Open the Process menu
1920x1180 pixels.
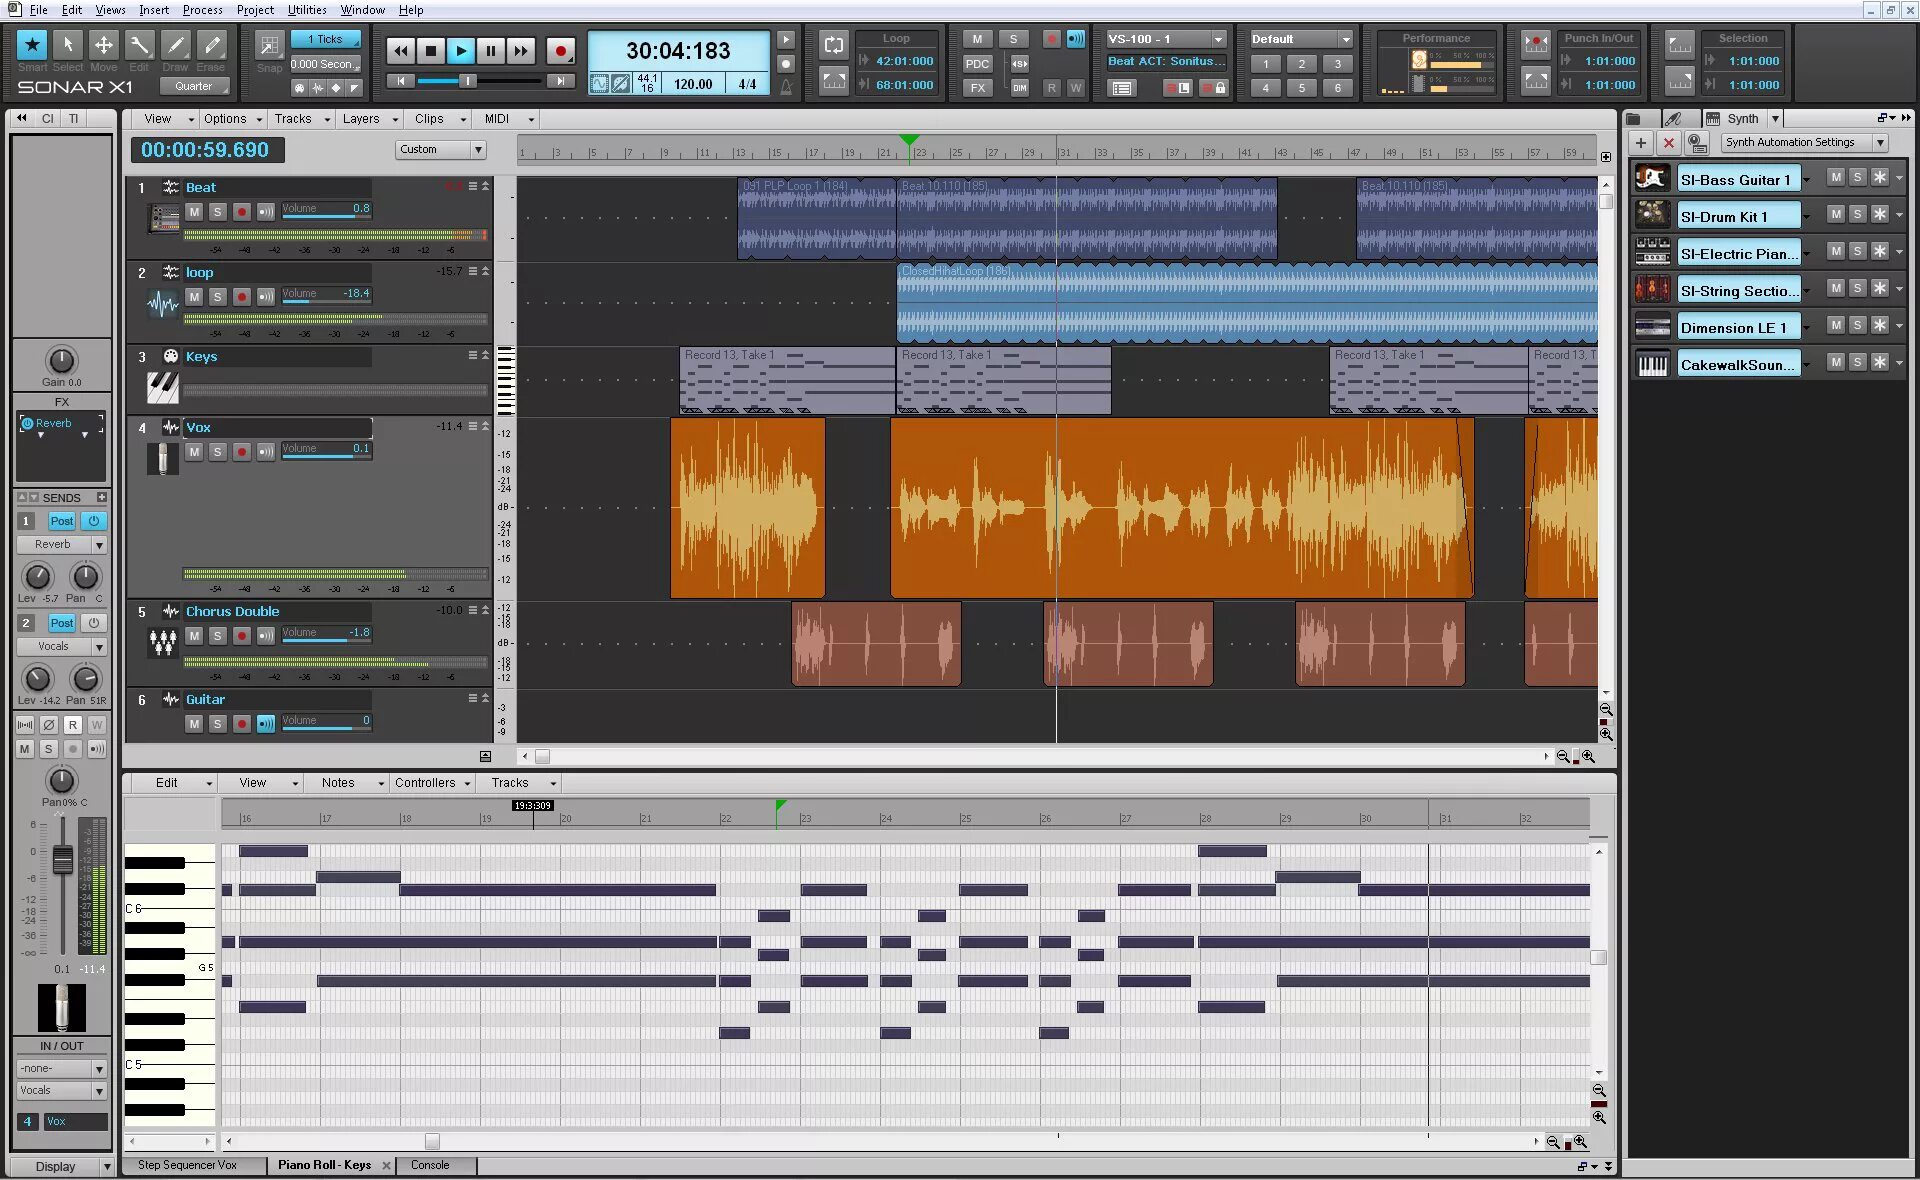[x=202, y=10]
